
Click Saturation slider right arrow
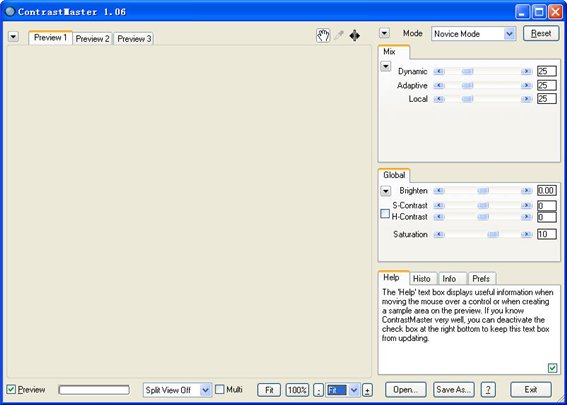click(x=526, y=235)
